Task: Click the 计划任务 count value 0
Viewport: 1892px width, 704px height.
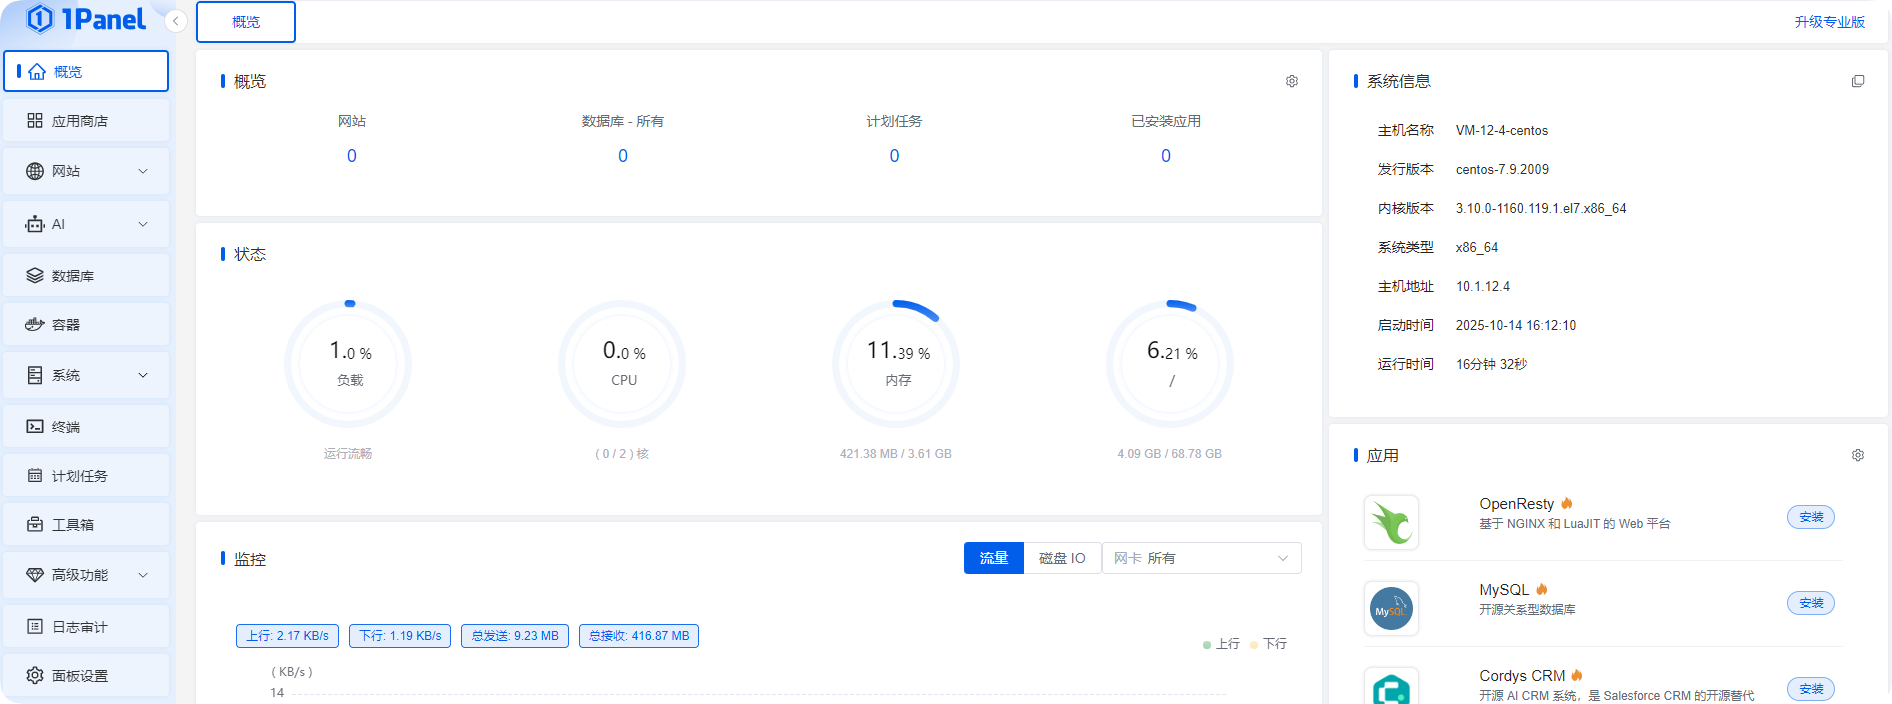Action: pyautogui.click(x=894, y=156)
